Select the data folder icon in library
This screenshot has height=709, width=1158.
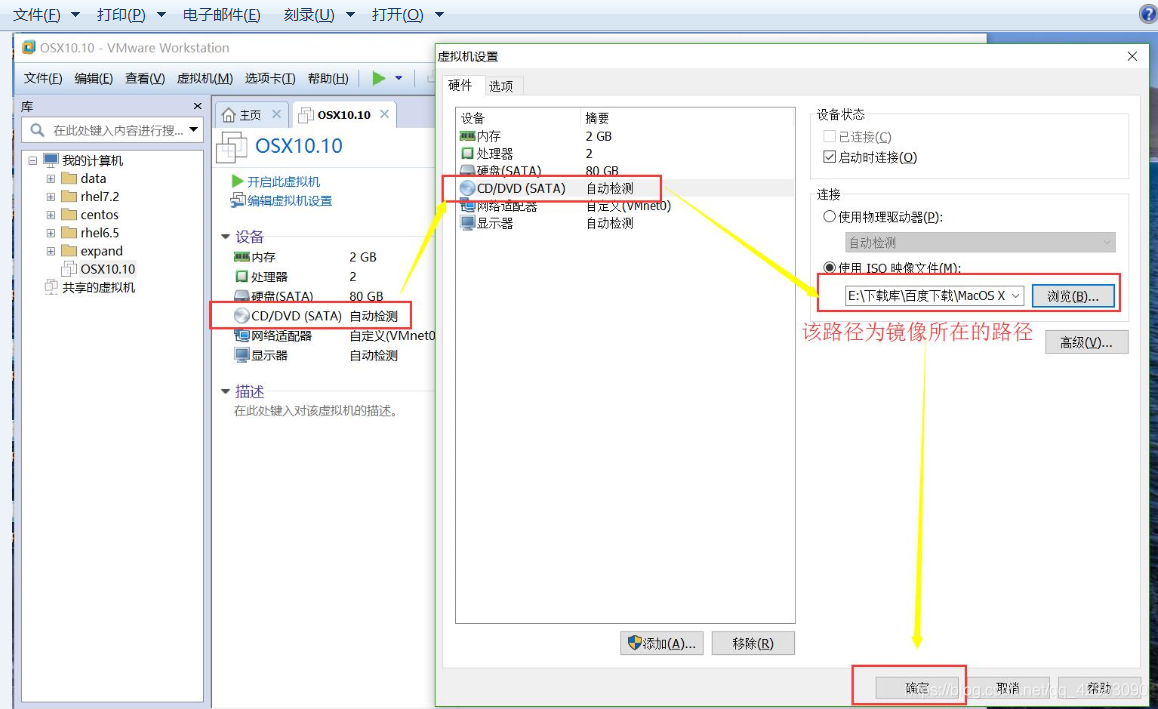pos(69,178)
